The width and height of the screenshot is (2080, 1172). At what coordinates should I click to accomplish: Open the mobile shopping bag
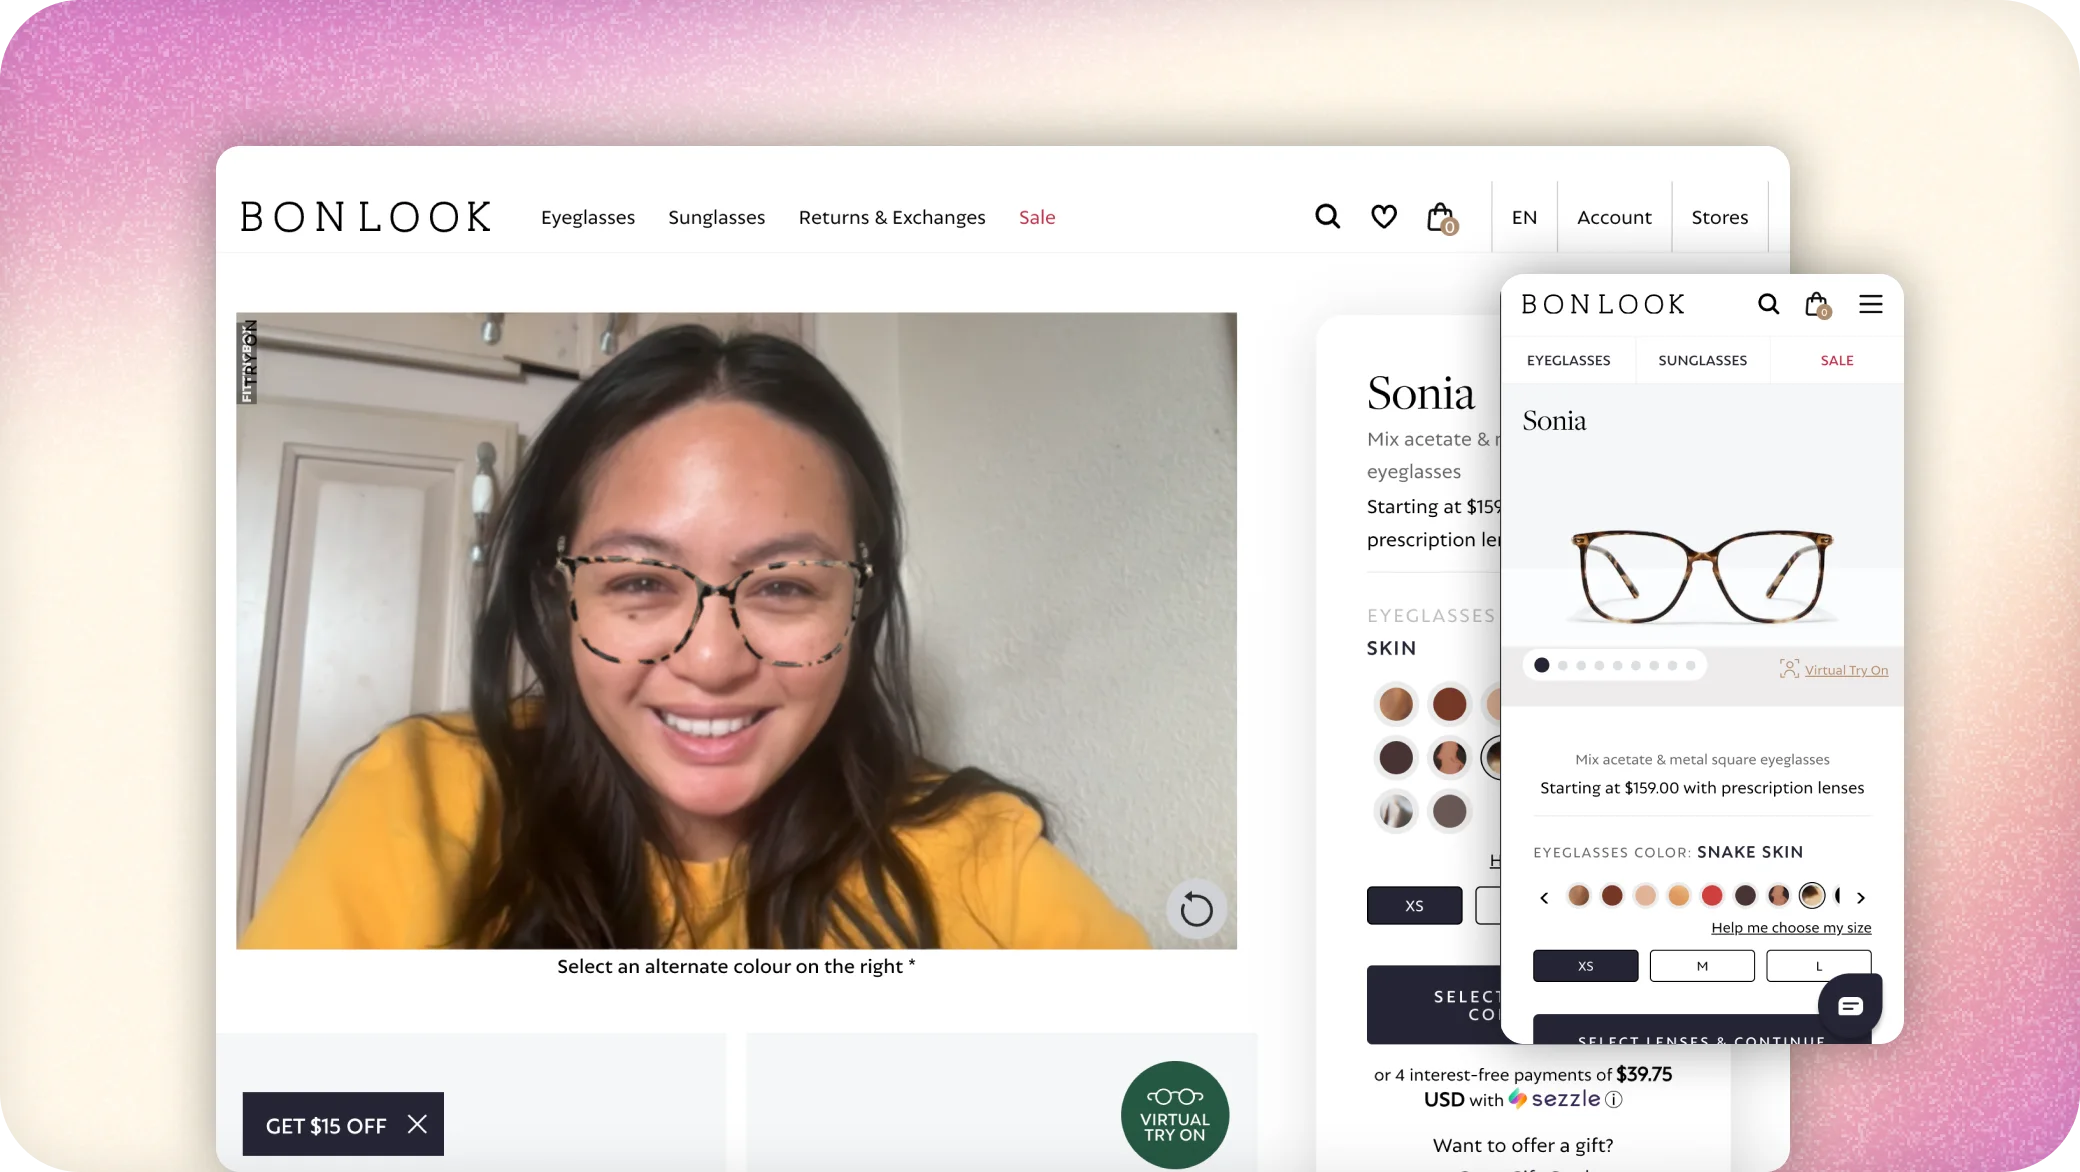pyautogui.click(x=1817, y=305)
